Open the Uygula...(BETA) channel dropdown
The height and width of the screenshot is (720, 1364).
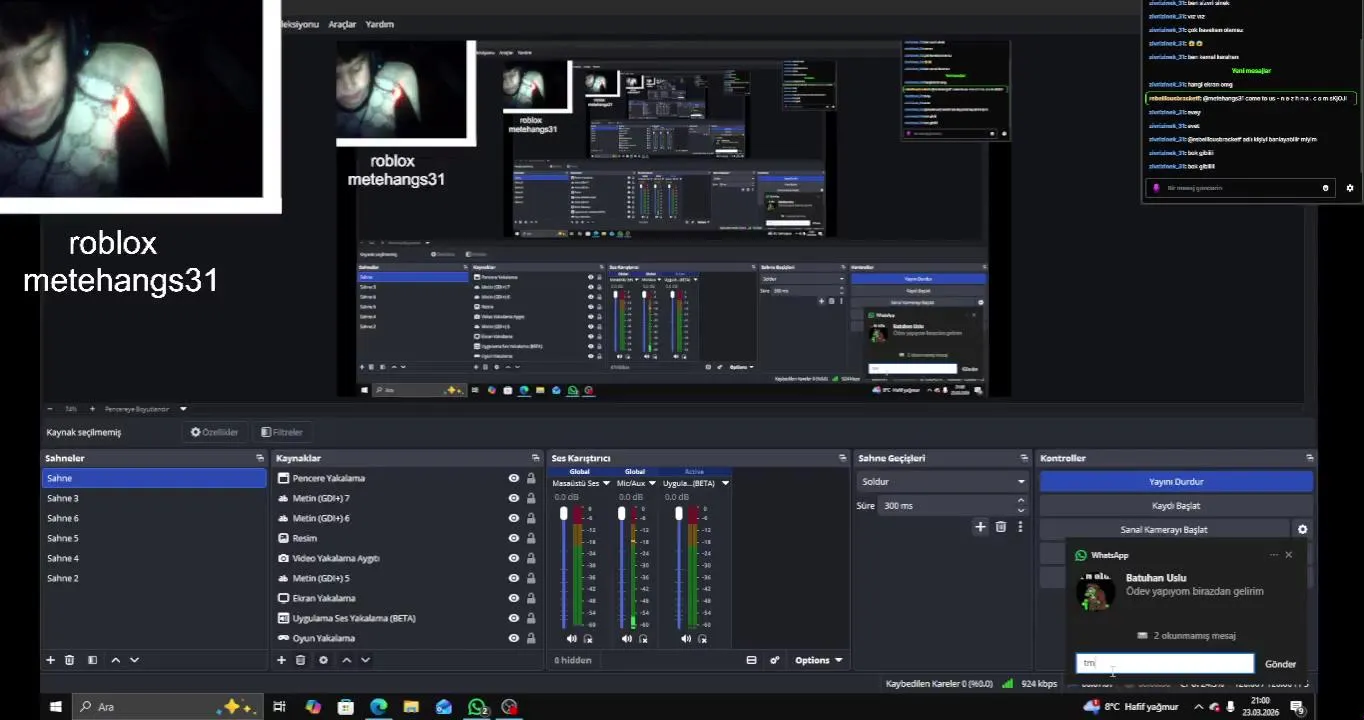click(x=725, y=483)
